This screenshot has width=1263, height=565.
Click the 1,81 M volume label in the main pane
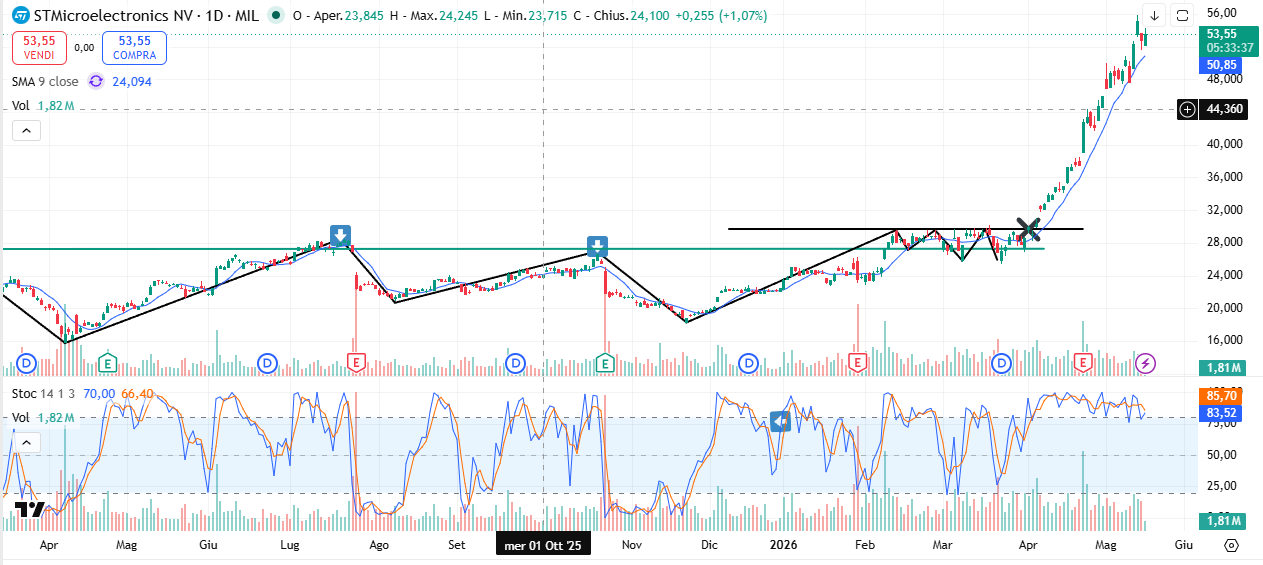click(1222, 367)
